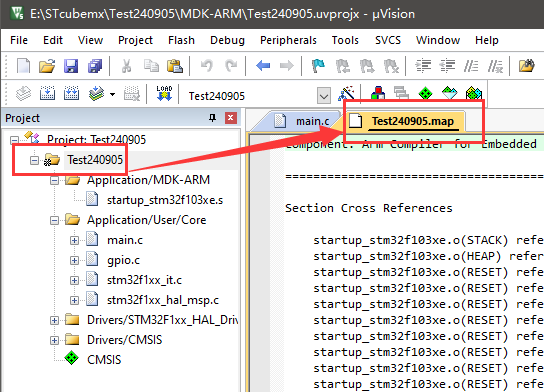This screenshot has width=544, height=392.
Task: Open Options for Target with the magic wand icon
Action: [x=346, y=94]
